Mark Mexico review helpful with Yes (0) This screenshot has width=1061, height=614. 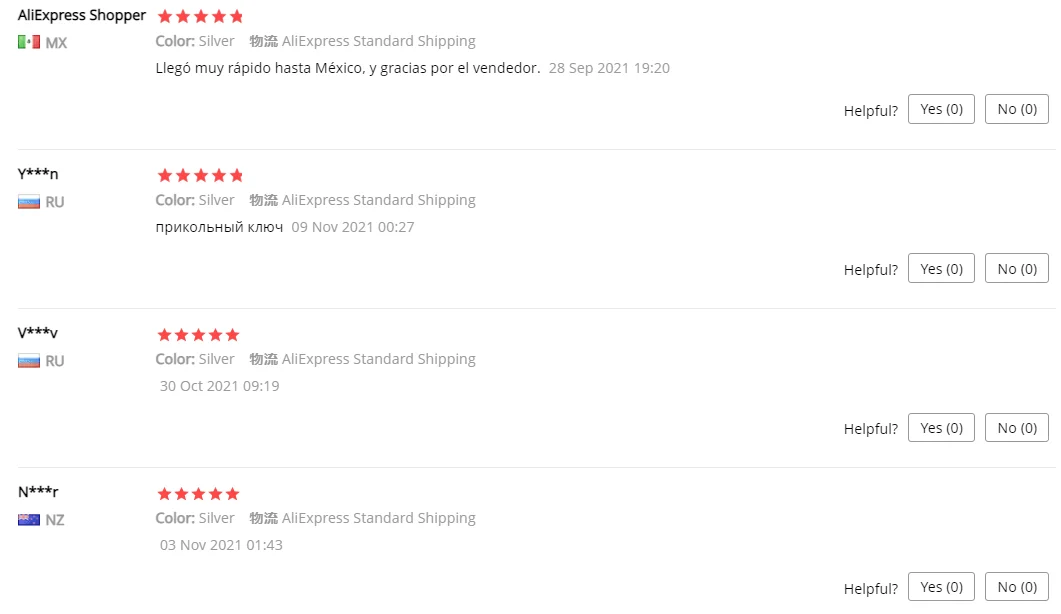point(940,109)
